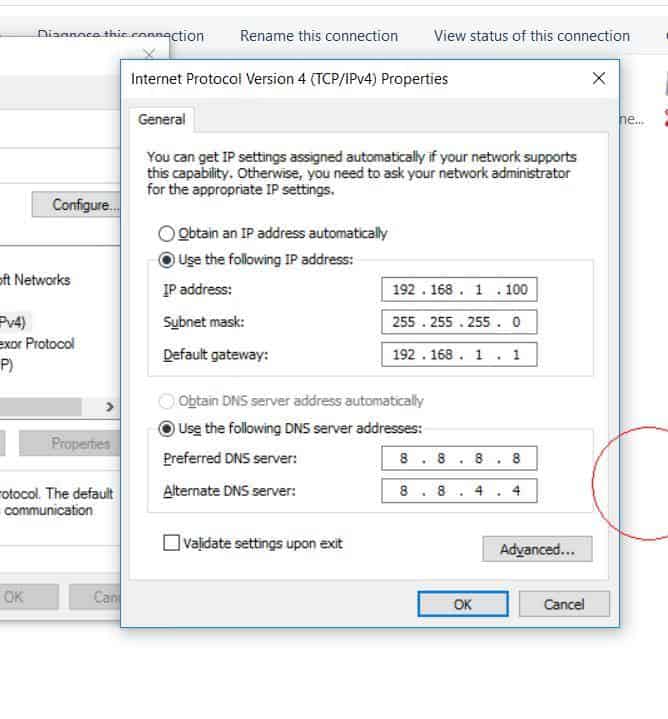
Task: Confirm the IPv4 settings with OK
Action: [462, 604]
